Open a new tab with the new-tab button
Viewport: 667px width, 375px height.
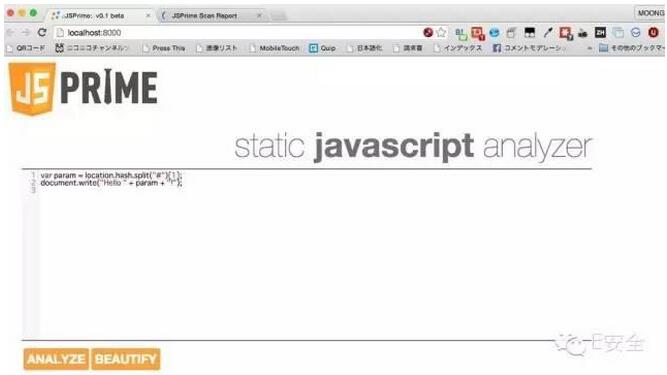coord(279,16)
